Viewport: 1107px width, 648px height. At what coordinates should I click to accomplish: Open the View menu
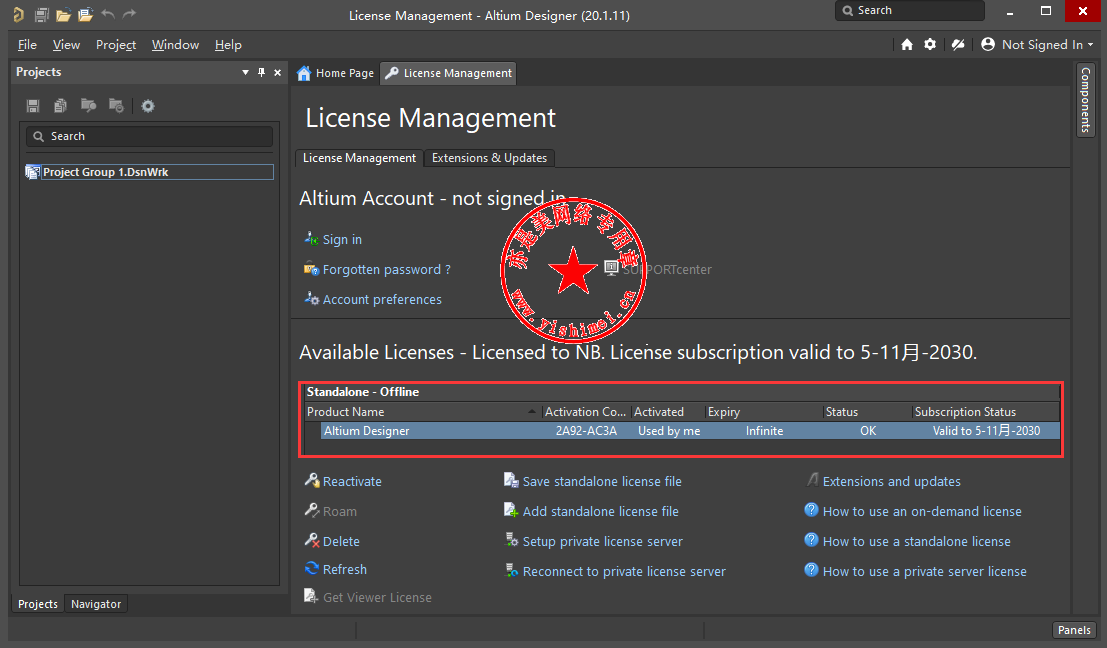66,44
